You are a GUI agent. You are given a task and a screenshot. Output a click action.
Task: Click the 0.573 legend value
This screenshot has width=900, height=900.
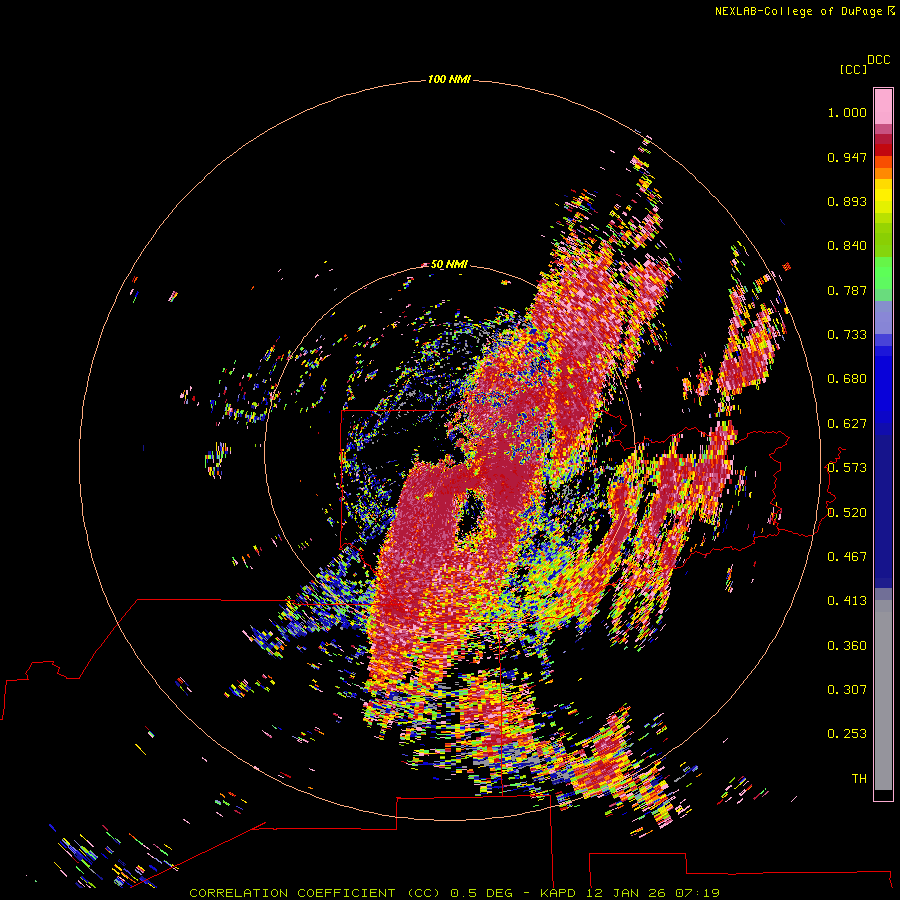847,468
